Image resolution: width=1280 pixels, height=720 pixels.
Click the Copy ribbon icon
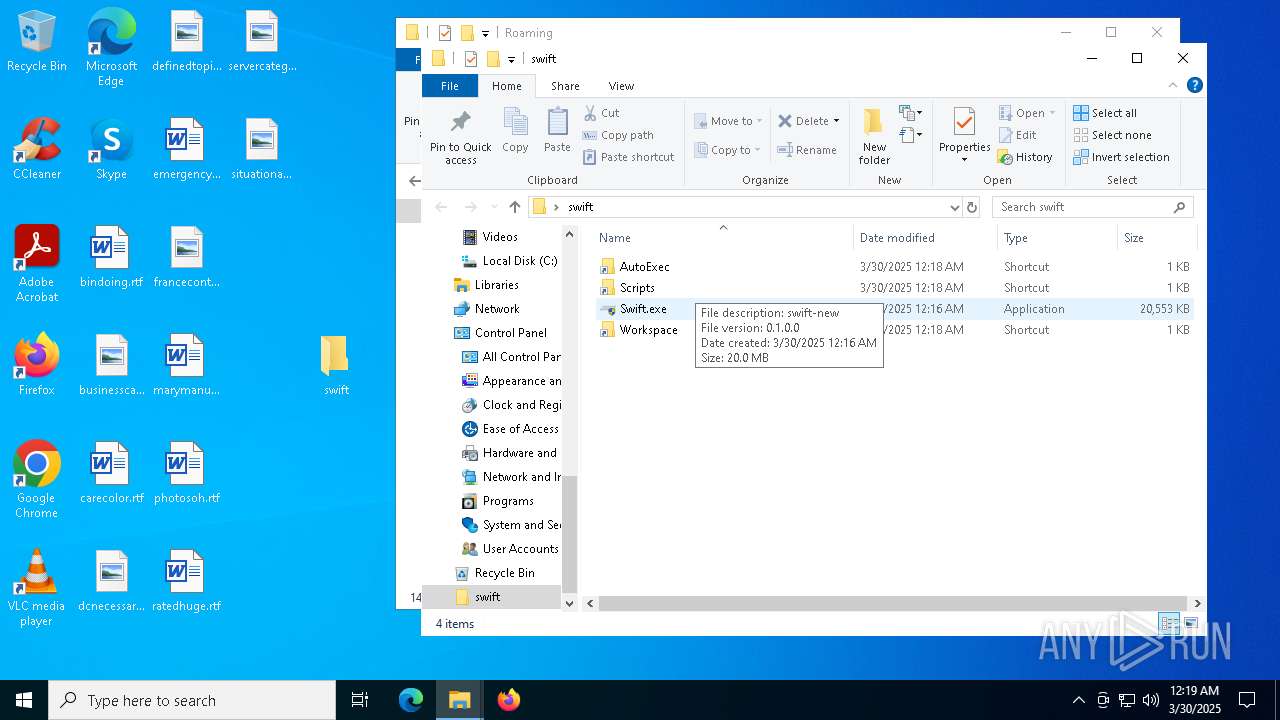click(515, 130)
